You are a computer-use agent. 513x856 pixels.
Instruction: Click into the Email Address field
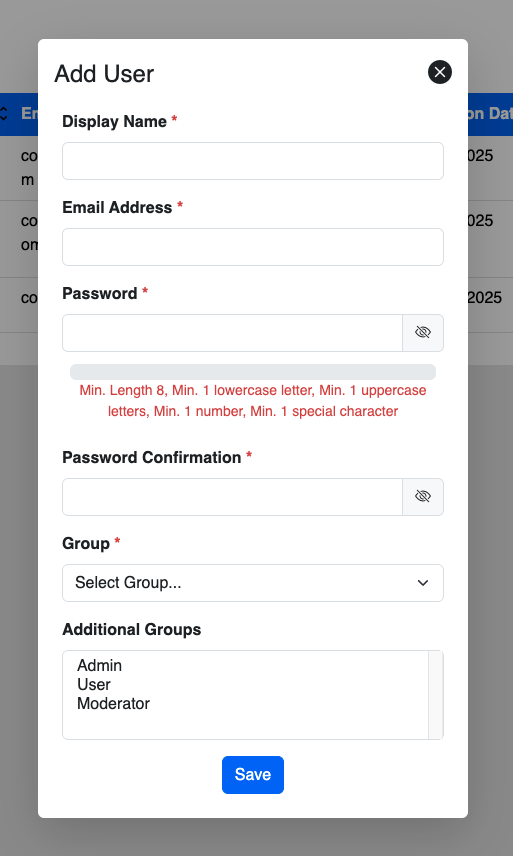click(253, 247)
